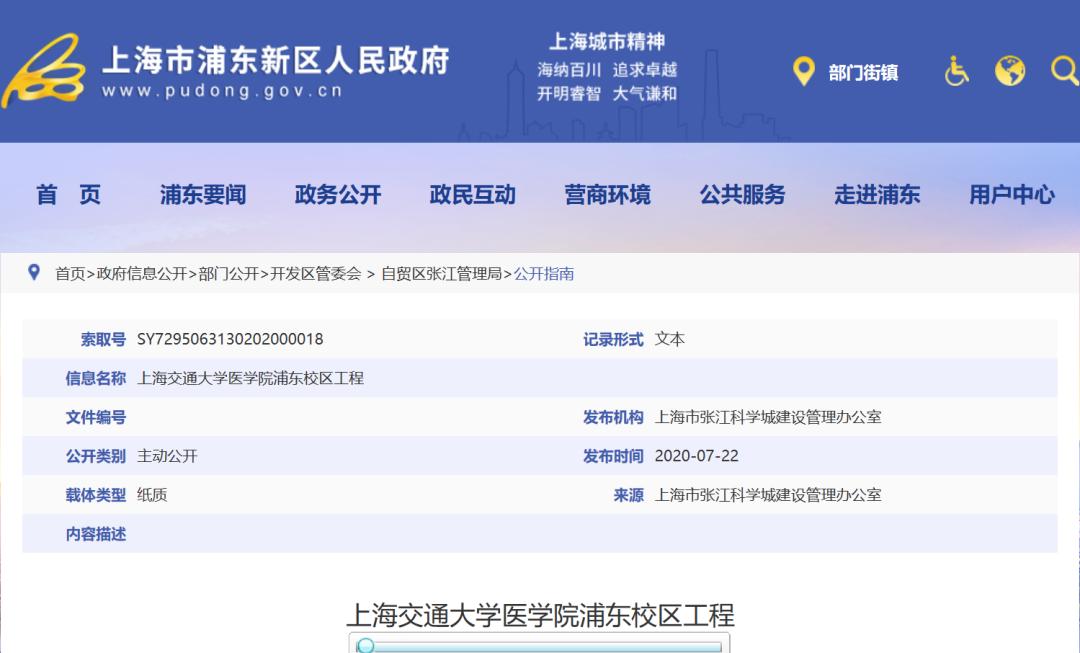1080x653 pixels.
Task: Click 自贸区张江管理局 breadcrumb link
Action: 442,273
